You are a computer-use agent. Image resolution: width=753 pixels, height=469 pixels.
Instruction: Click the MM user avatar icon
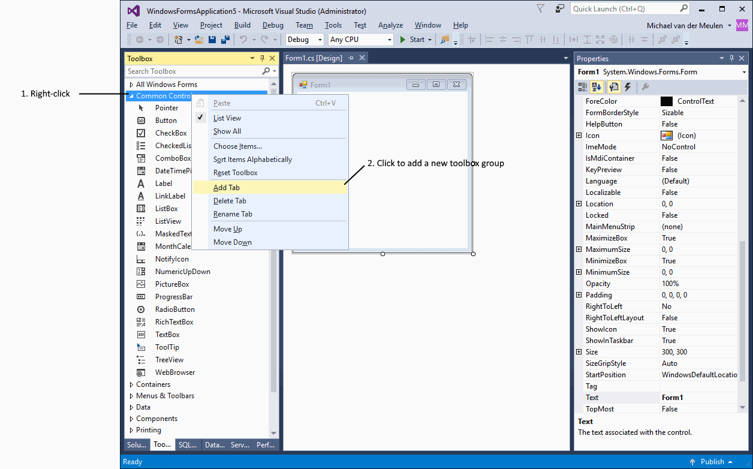[x=742, y=25]
